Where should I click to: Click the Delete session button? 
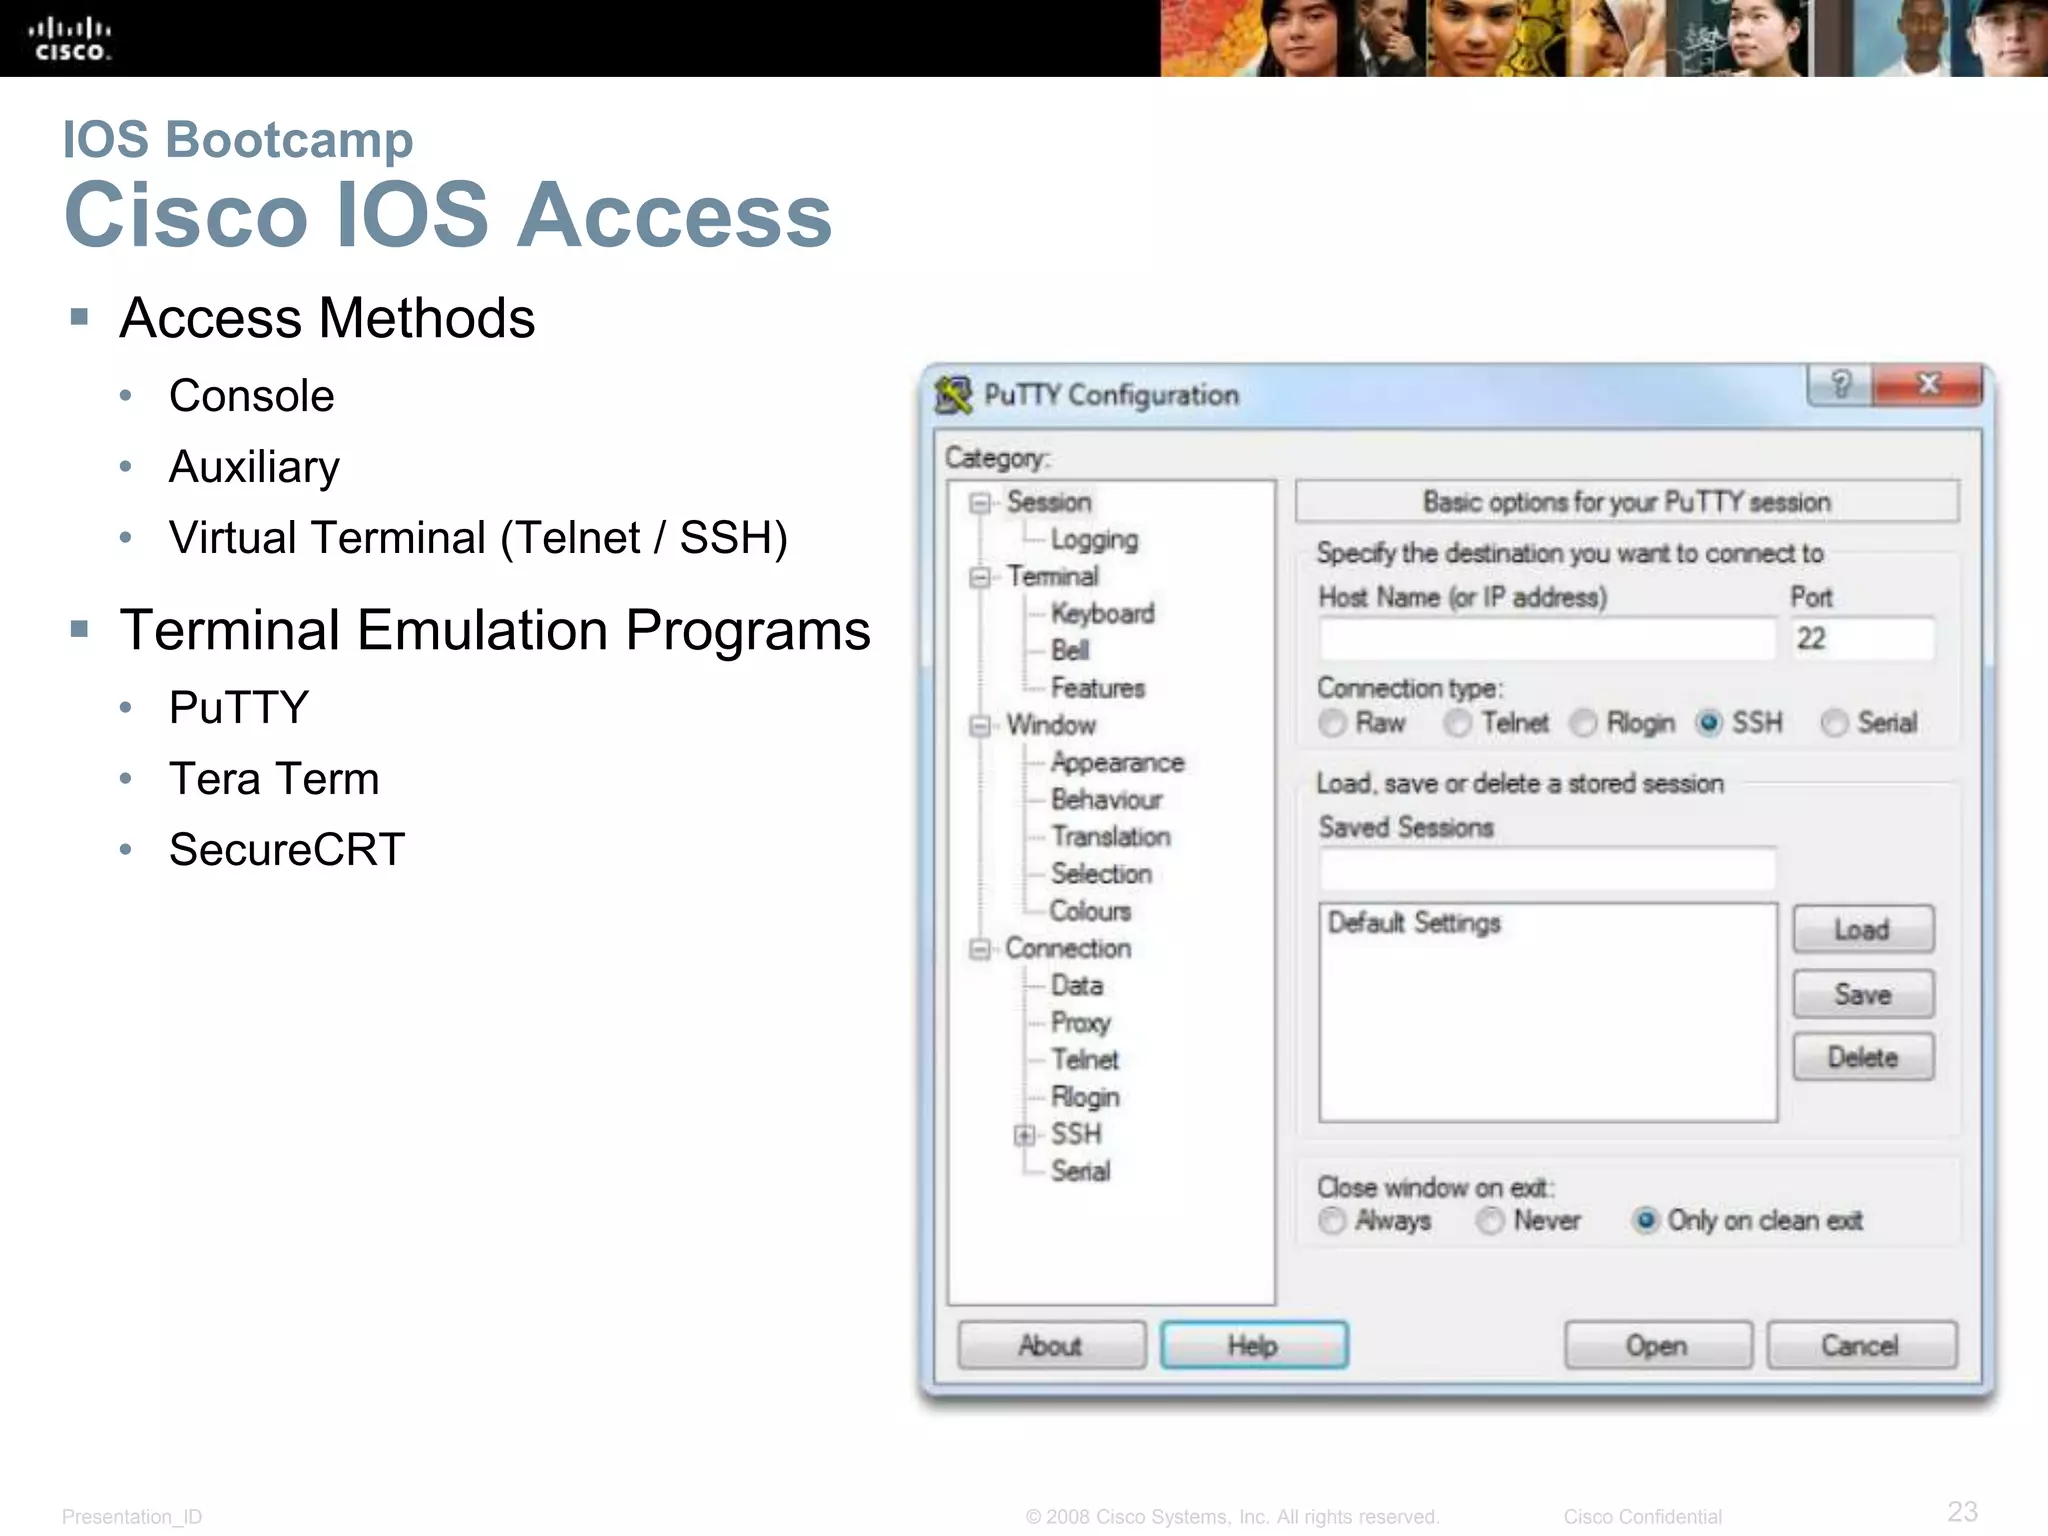(x=1863, y=1057)
